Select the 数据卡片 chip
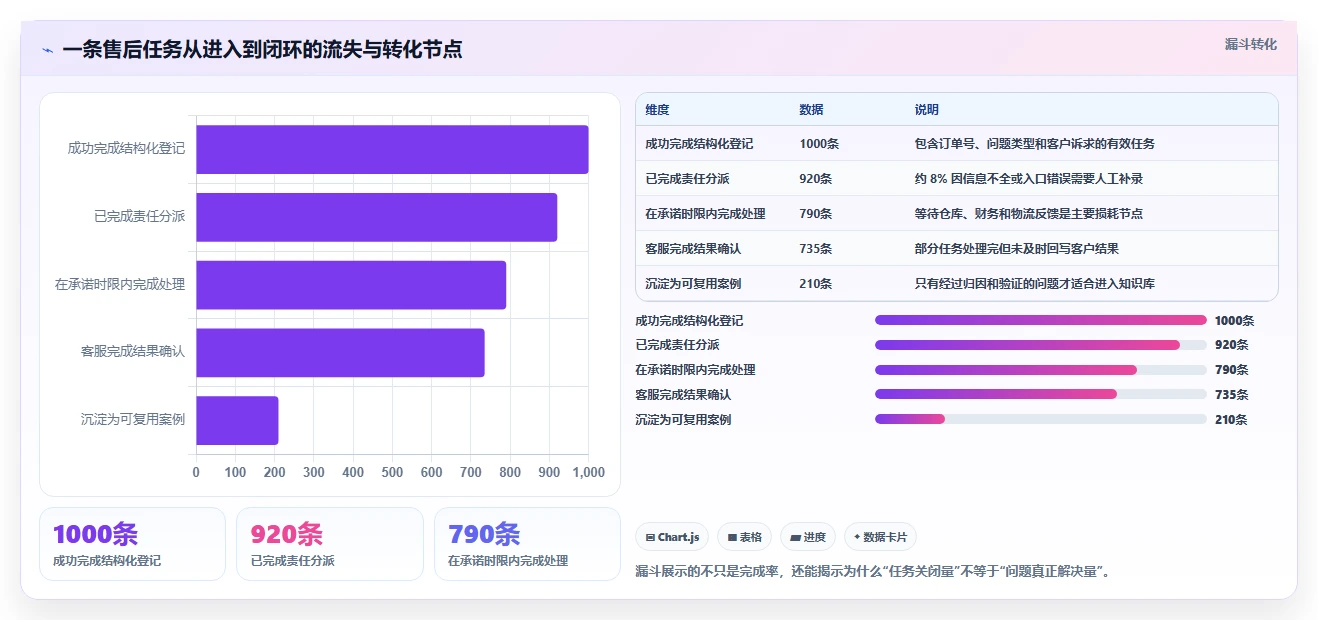Image resolution: width=1318 pixels, height=620 pixels. pos(880,537)
